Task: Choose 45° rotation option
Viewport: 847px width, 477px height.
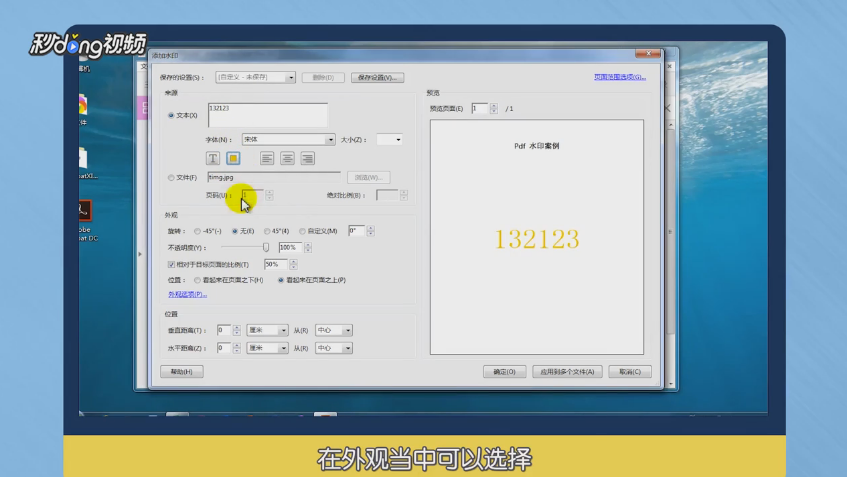Action: click(267, 231)
